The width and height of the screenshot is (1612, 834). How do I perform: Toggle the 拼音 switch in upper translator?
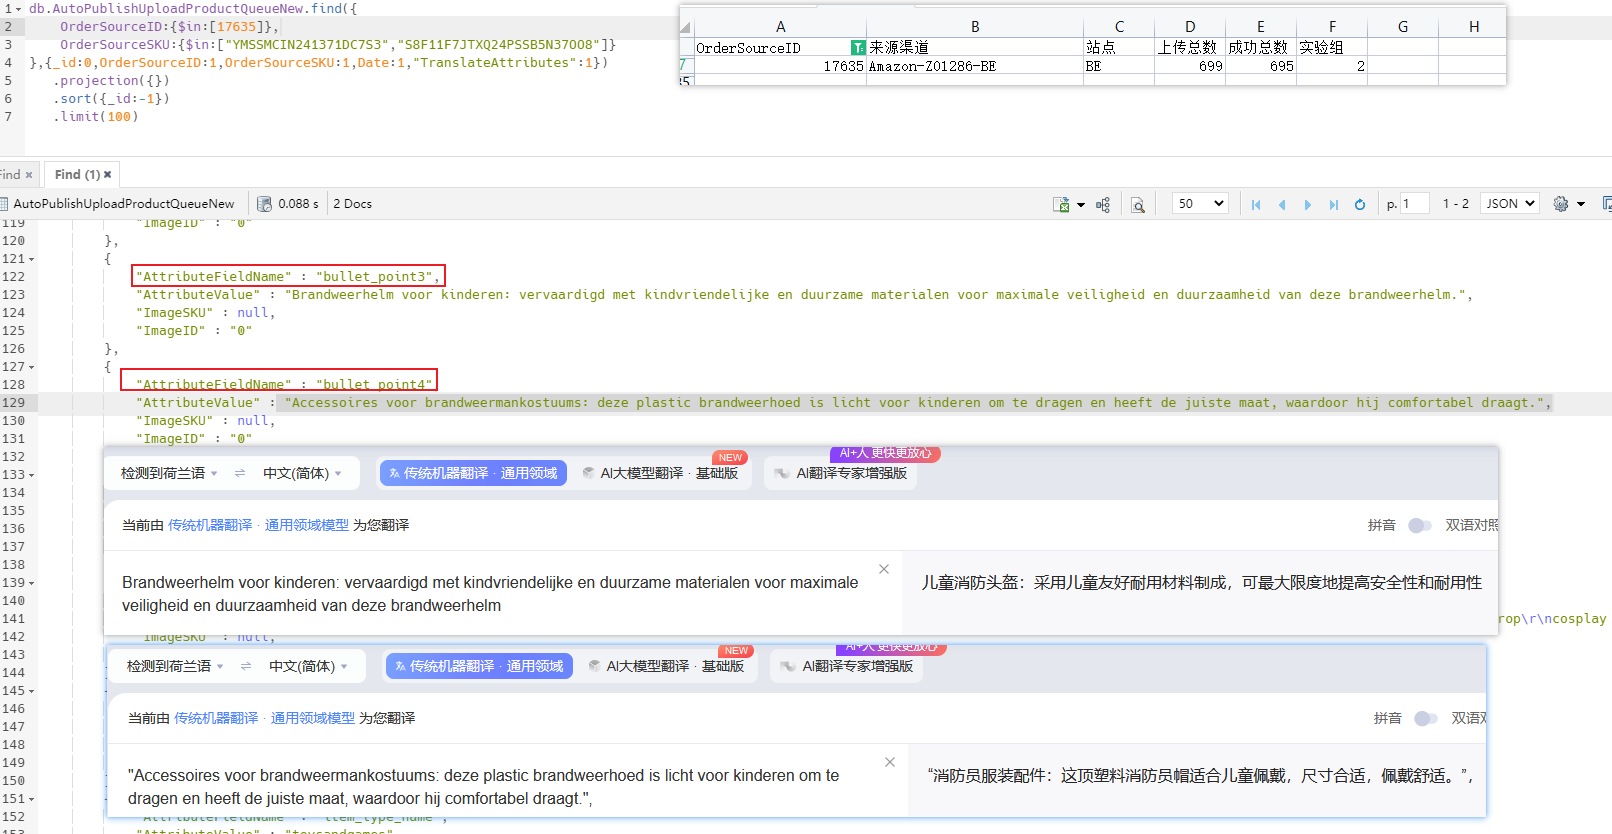1419,525
